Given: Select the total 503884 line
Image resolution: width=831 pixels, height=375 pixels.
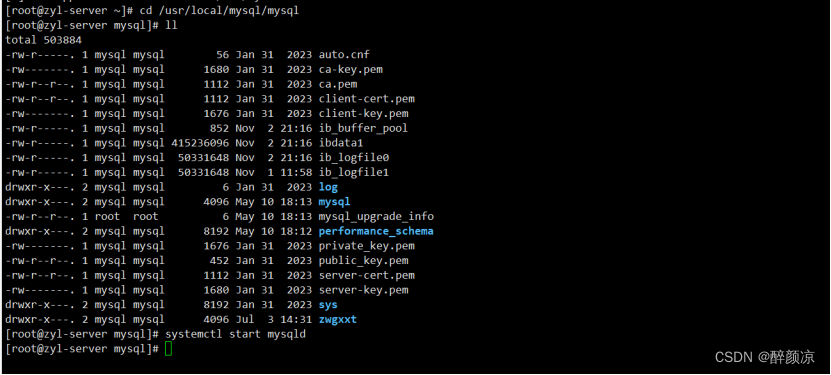Looking at the screenshot, I should coord(43,40).
